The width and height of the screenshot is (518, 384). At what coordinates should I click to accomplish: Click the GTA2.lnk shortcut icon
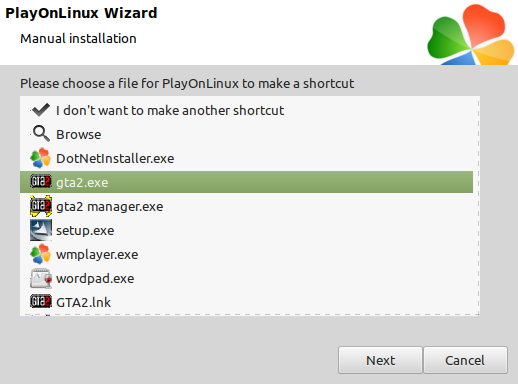(41, 302)
